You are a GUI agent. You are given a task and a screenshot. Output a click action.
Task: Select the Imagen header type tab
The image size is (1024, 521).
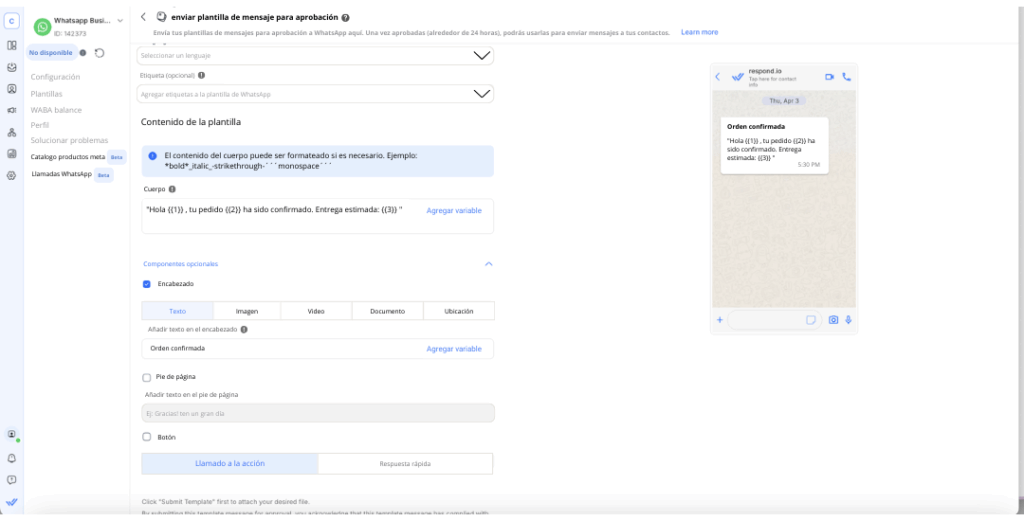(247, 311)
